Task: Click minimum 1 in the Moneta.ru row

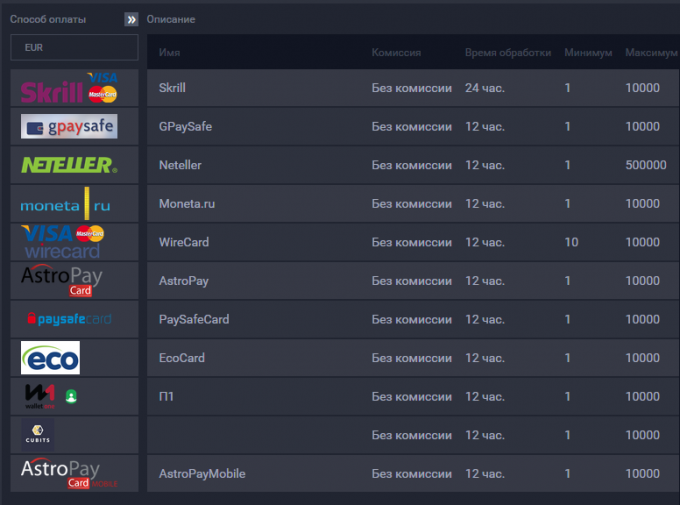Action: pos(567,203)
